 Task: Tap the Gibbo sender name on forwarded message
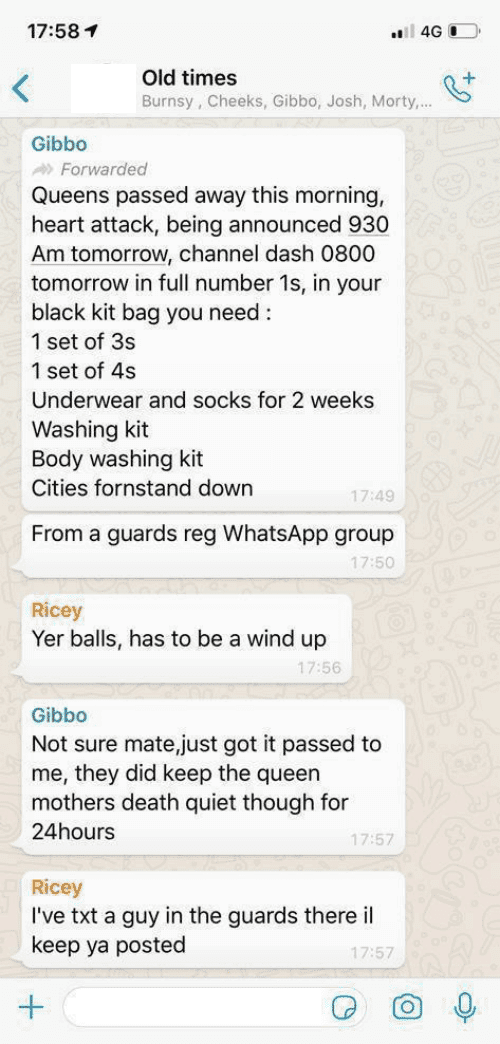click(59, 144)
